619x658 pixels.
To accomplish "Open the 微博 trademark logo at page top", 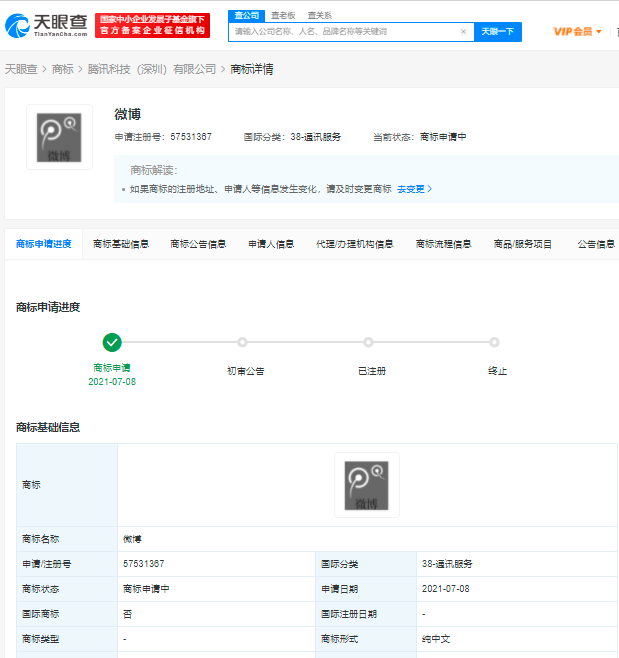I will [59, 137].
